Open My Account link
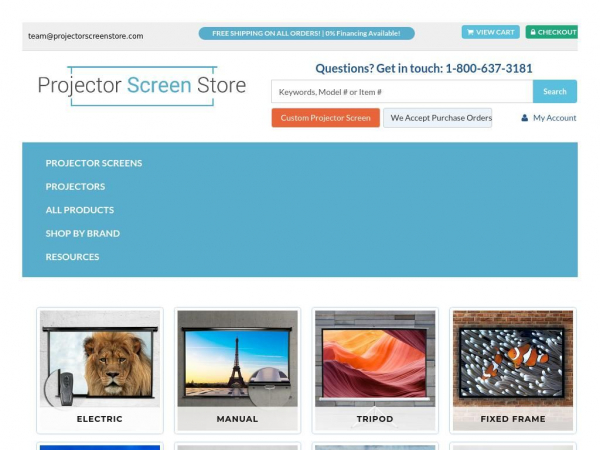The height and width of the screenshot is (450, 600). tap(554, 118)
